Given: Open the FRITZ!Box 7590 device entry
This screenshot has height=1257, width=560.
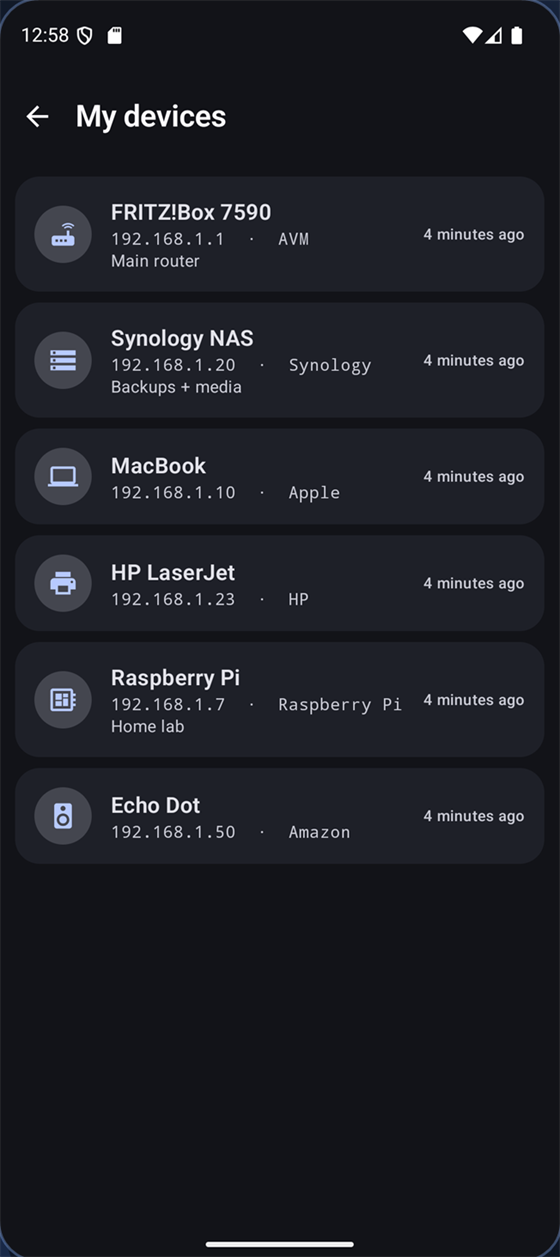Looking at the screenshot, I should point(280,234).
